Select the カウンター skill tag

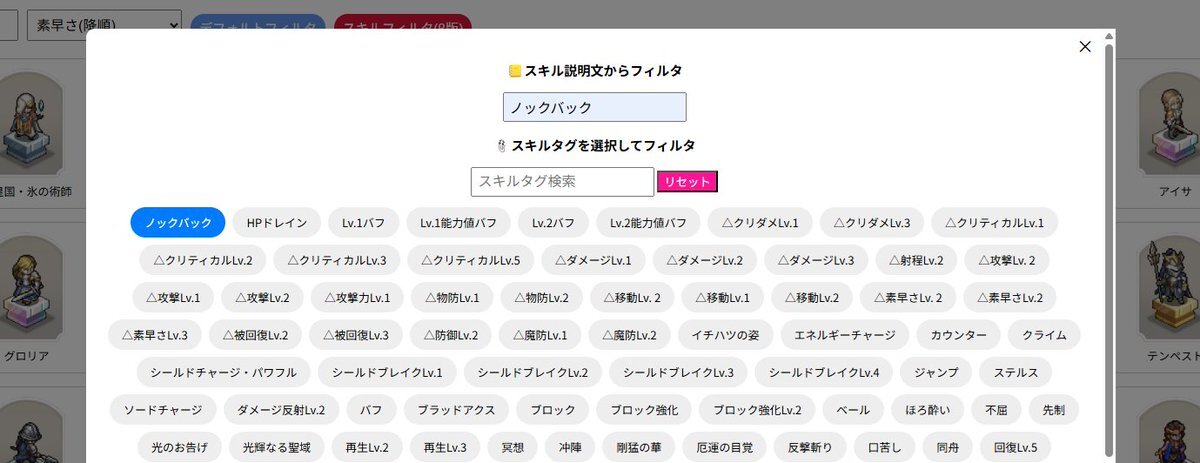[958, 335]
